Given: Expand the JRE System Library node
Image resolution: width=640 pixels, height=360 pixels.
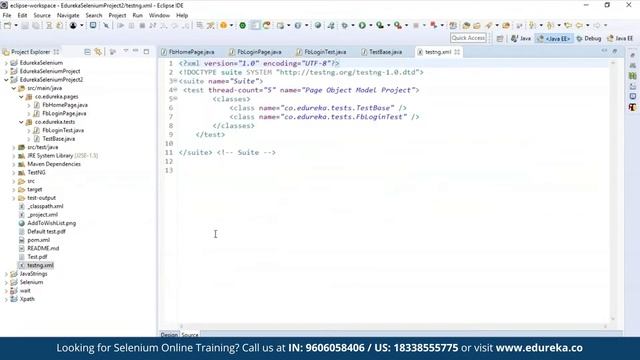Looking at the screenshot, I should (14, 156).
